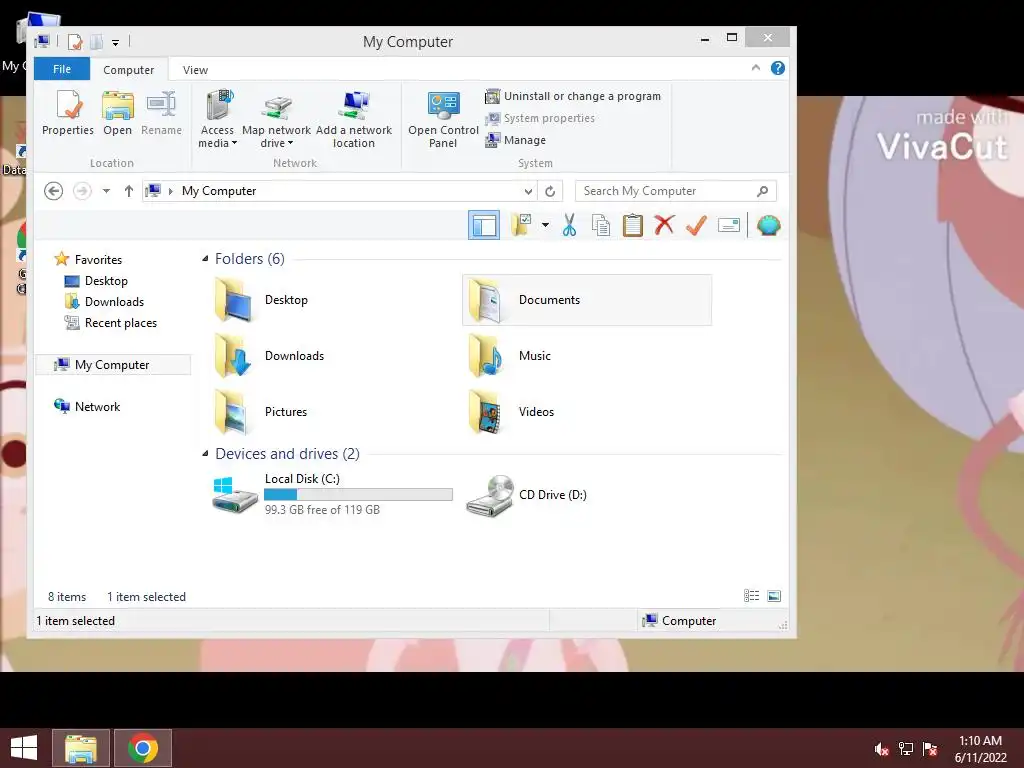Click the Search My Computer field
This screenshot has width=1024, height=768.
[676, 191]
